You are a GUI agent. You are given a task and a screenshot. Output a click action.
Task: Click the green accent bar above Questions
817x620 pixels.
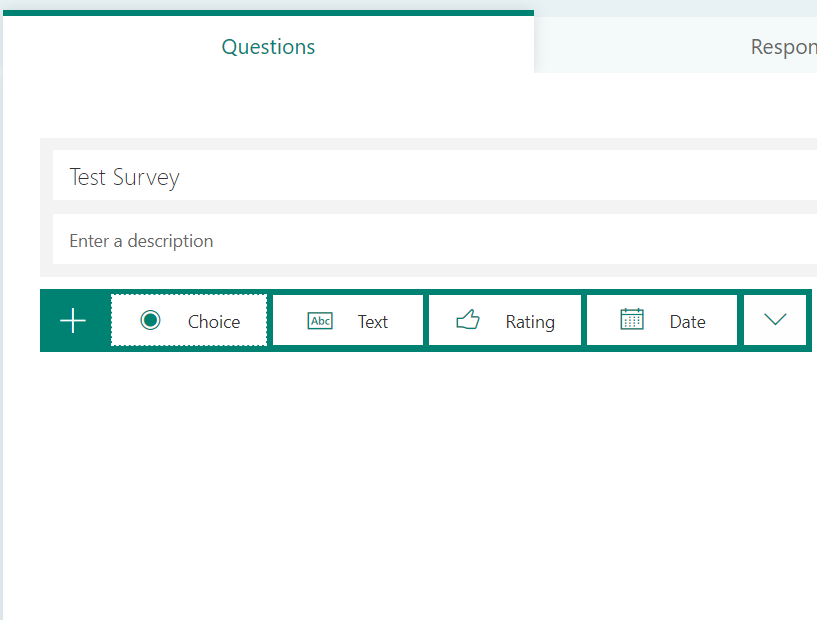(x=268, y=13)
